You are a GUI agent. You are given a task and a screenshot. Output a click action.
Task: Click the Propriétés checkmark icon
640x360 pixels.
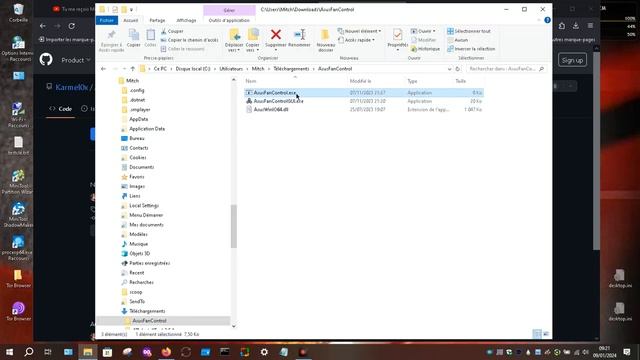coord(398,35)
